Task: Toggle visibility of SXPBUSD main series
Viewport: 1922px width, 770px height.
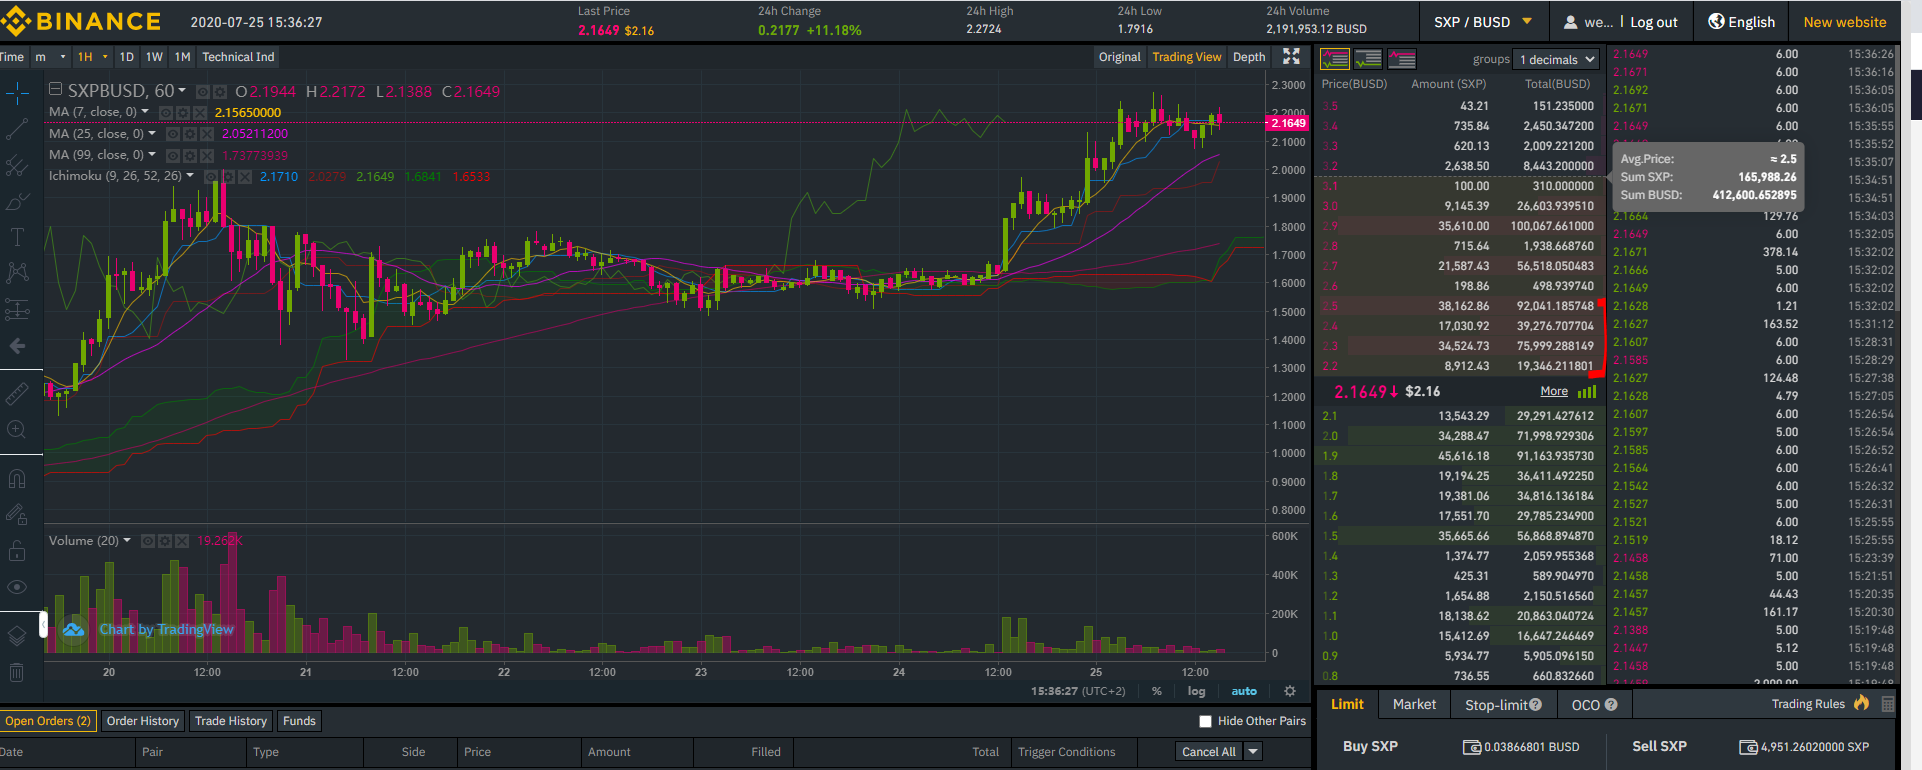Action: (x=203, y=91)
